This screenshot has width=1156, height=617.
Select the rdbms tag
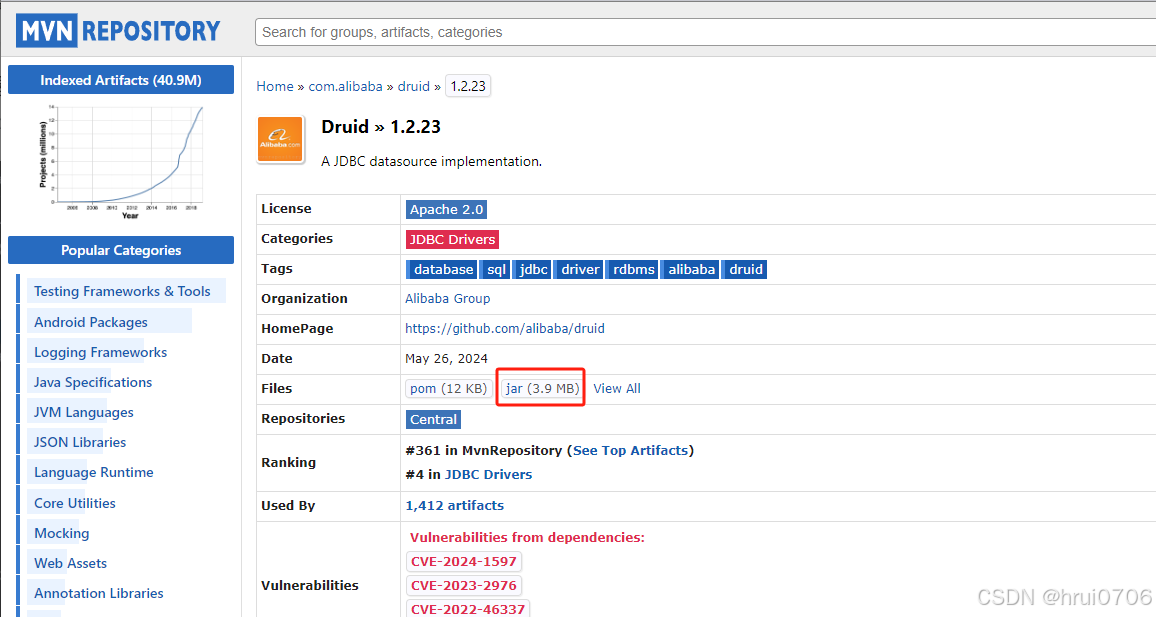click(x=633, y=270)
